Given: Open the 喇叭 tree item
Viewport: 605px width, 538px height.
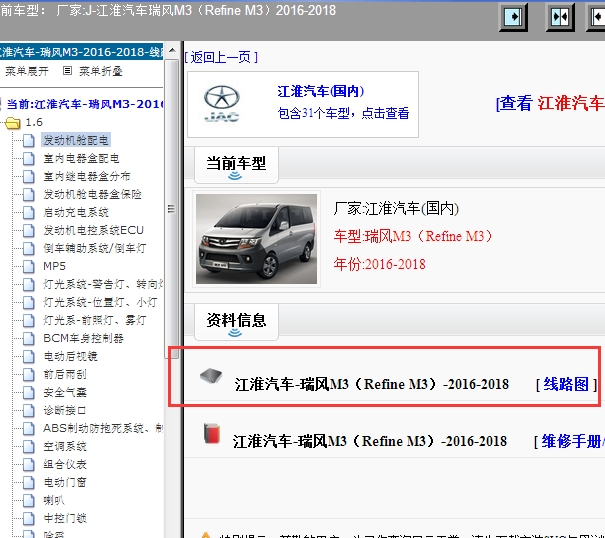Looking at the screenshot, I should click(54, 501).
